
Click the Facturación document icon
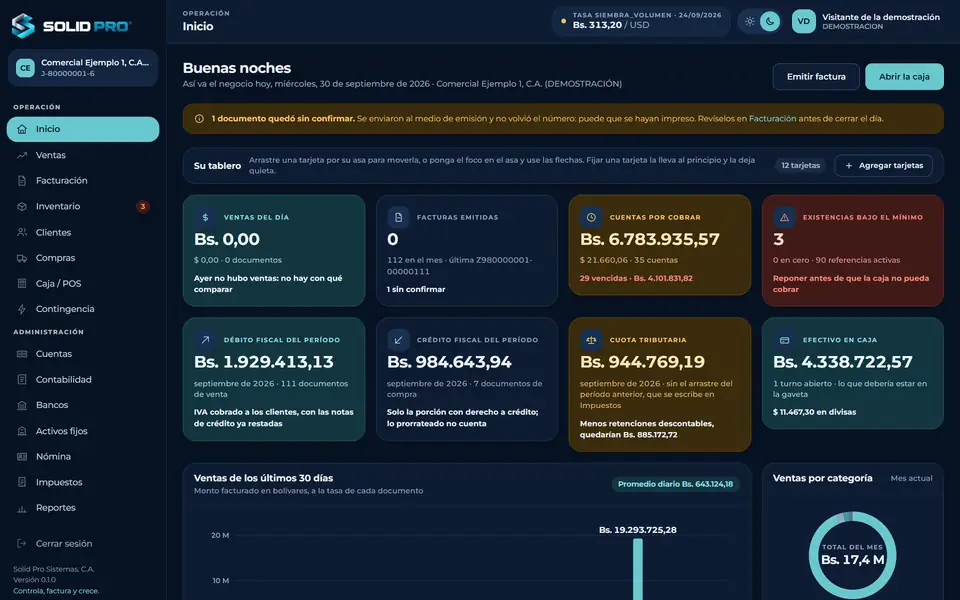[x=22, y=181]
